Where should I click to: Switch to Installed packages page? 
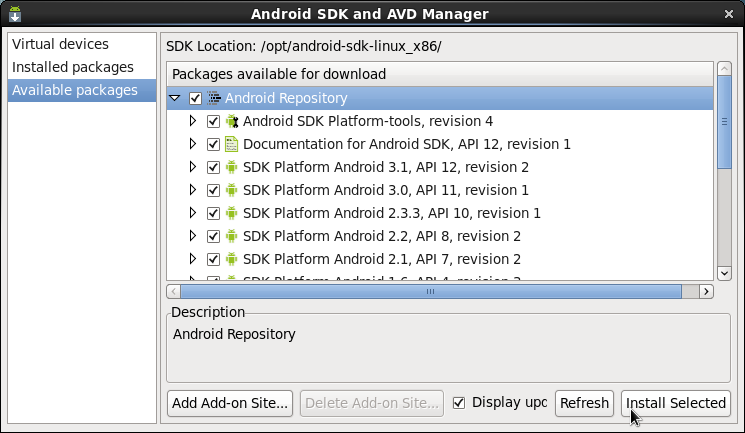click(x=82, y=67)
